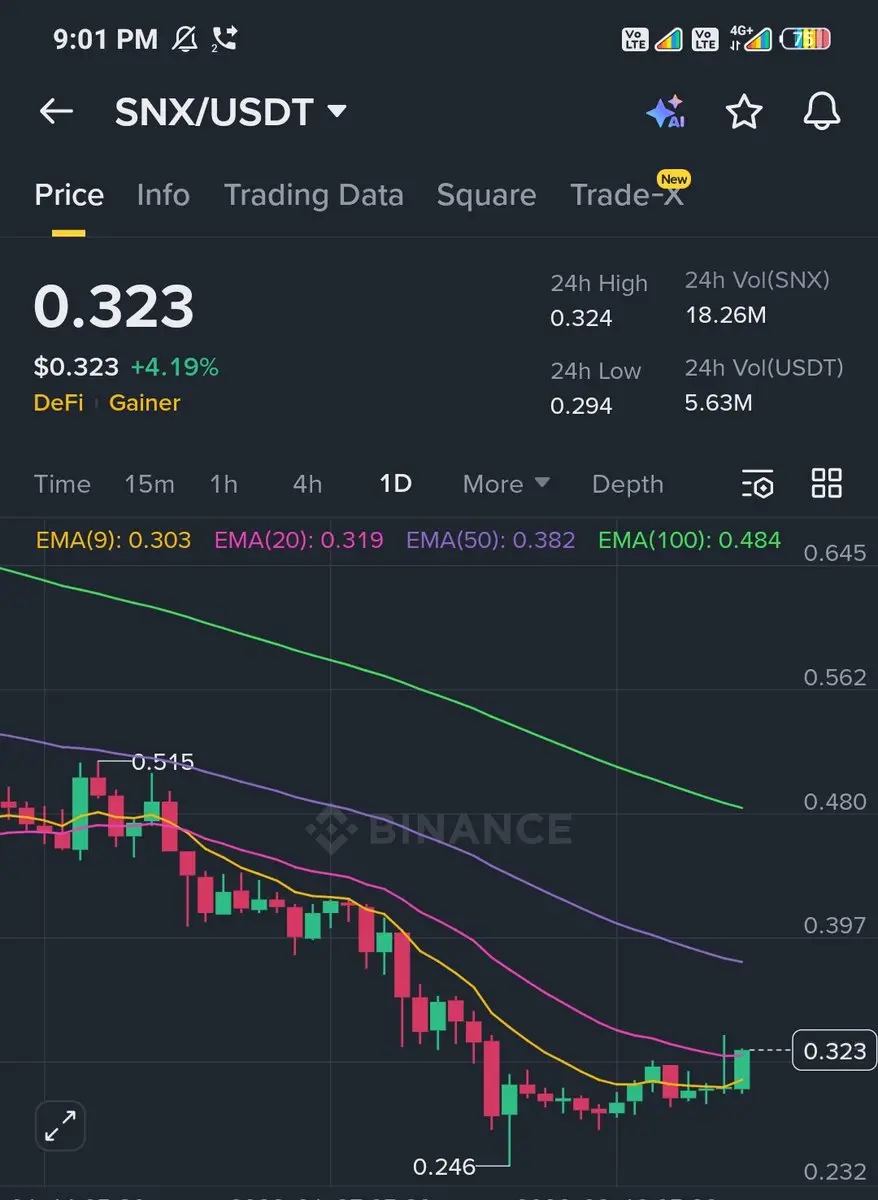Tap the call status bar icon
The height and width of the screenshot is (1200, 878).
pyautogui.click(x=224, y=39)
